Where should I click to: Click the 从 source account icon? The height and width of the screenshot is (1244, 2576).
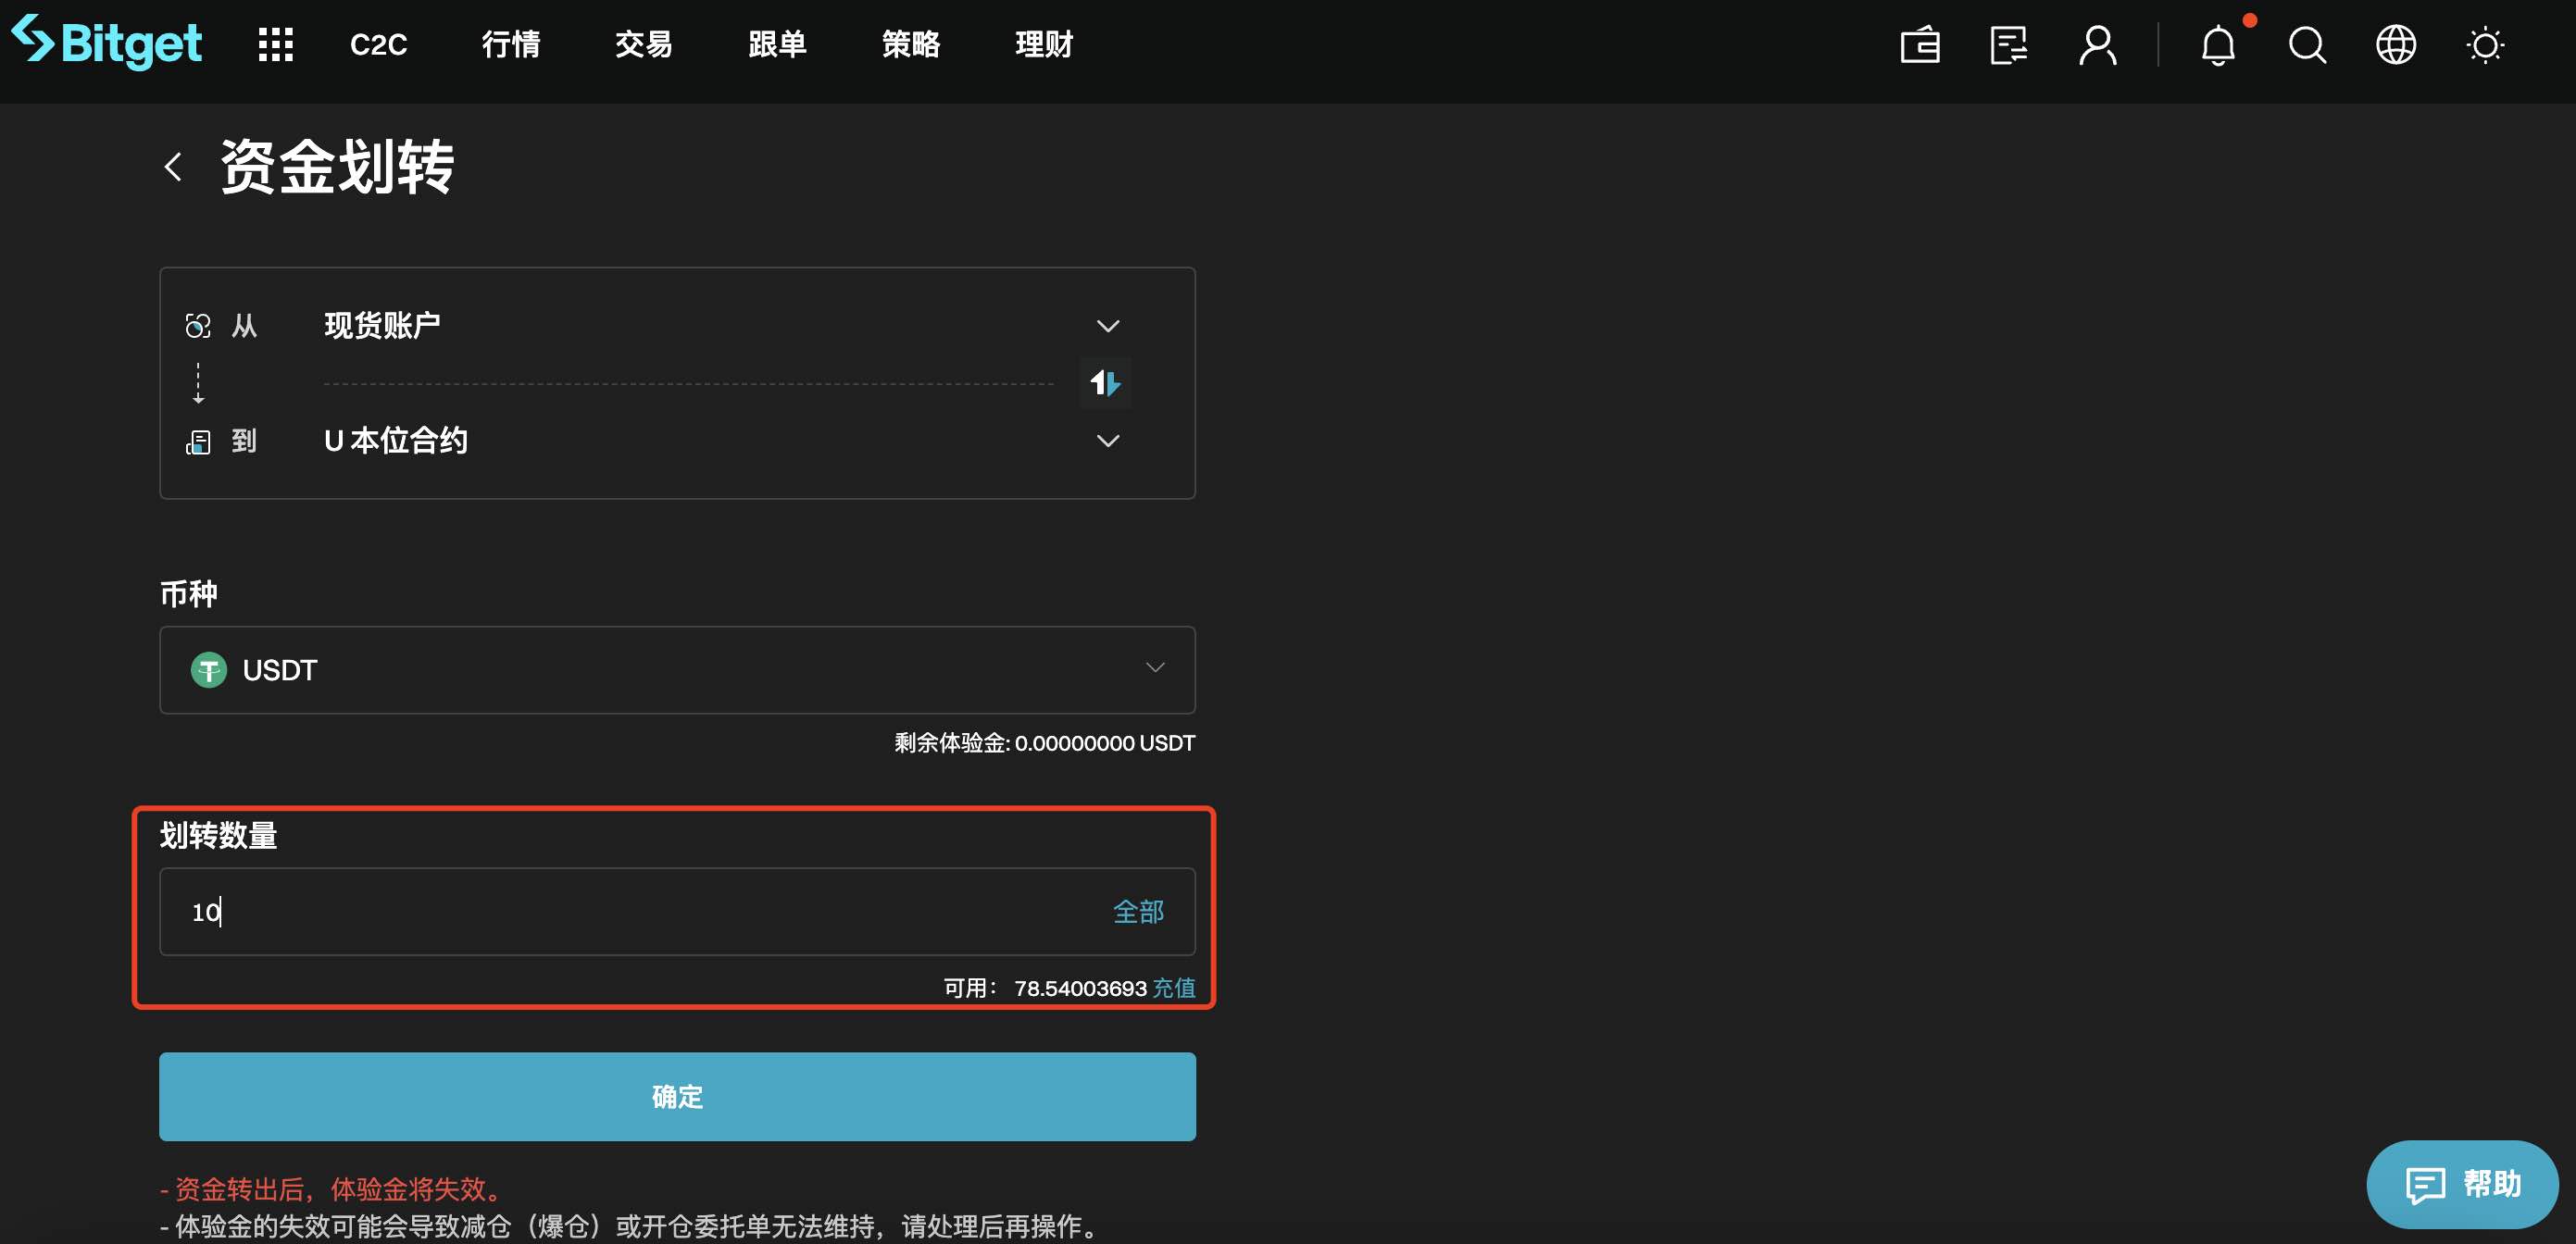pos(198,326)
